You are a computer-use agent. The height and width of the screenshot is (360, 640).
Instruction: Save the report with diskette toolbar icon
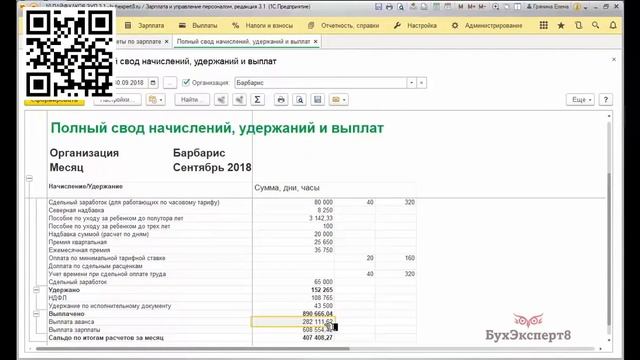pos(318,100)
